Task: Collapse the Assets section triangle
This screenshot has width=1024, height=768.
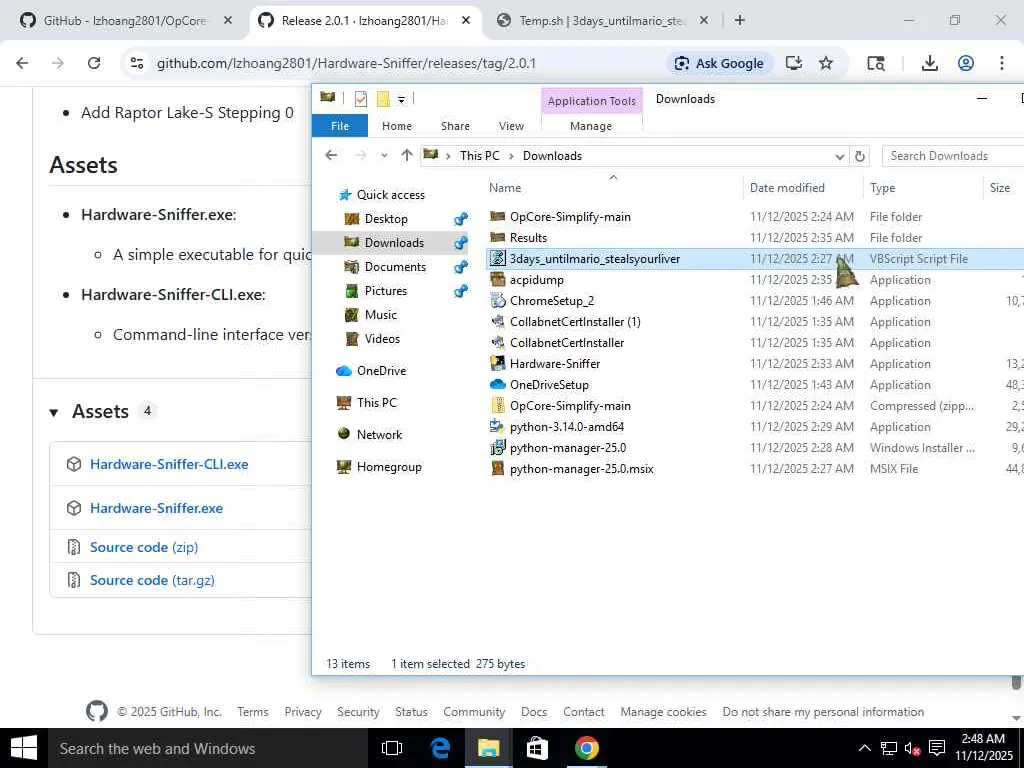Action: click(x=54, y=413)
